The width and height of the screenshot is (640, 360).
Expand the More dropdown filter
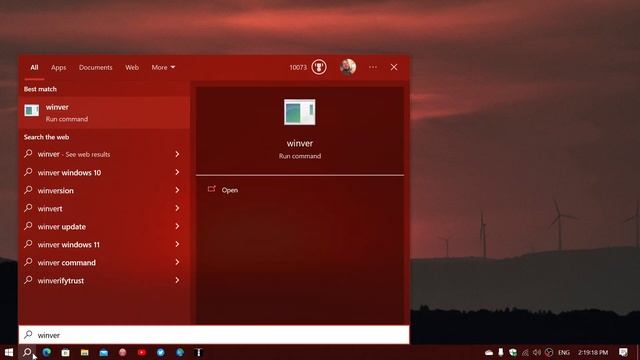[163, 67]
